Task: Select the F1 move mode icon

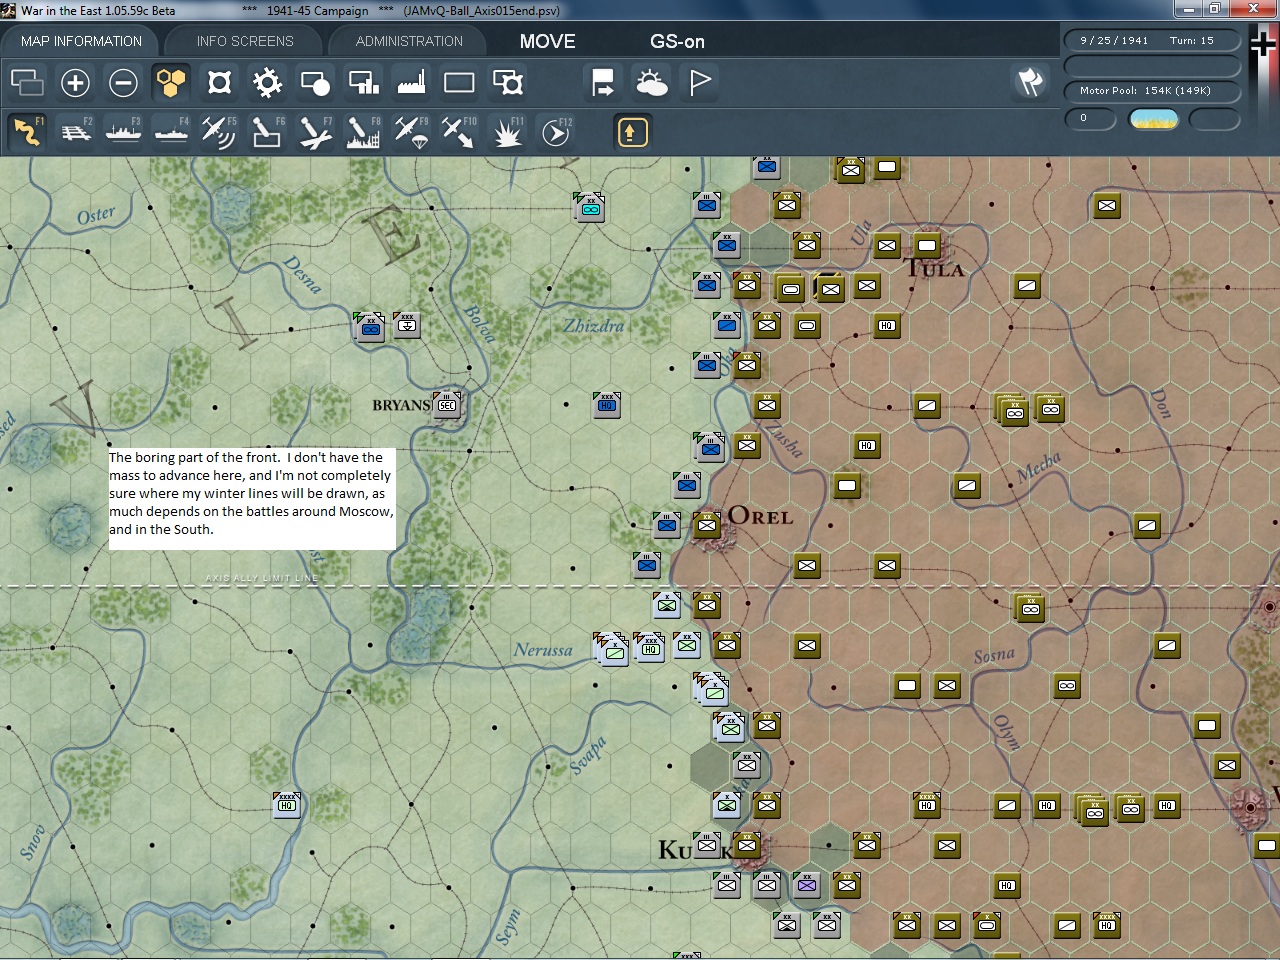Action: click(x=27, y=132)
